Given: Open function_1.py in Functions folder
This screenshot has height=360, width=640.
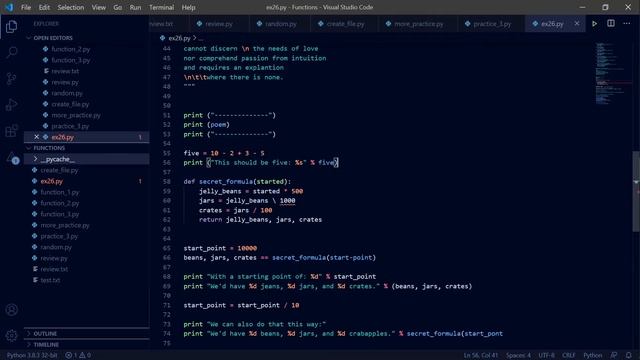Looking at the screenshot, I should 60,192.
